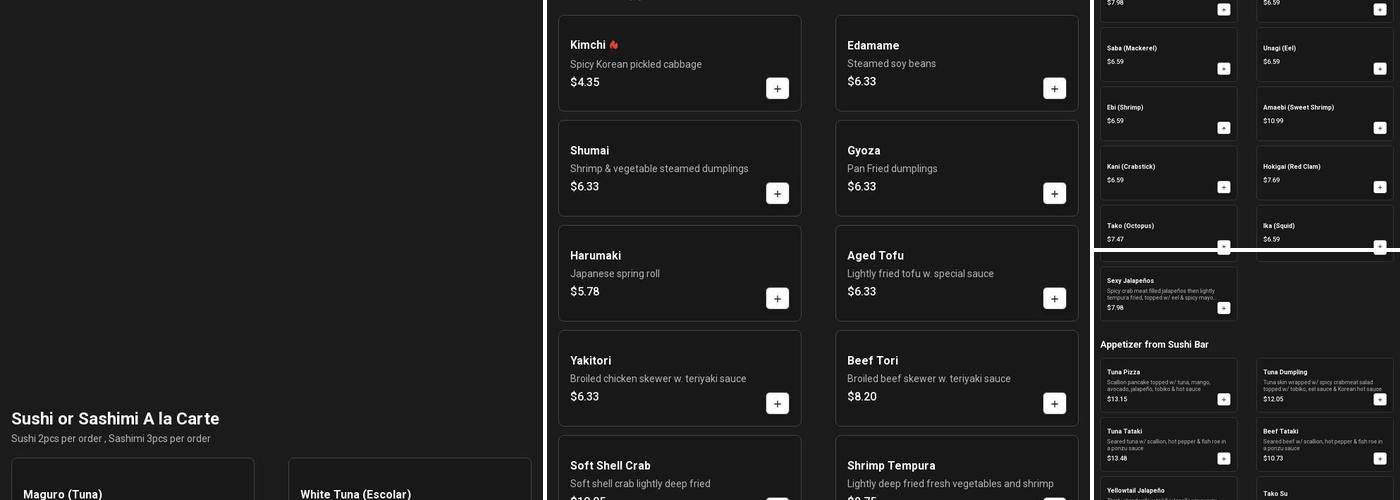Screen dimensions: 1400x500
Task: Add Yakitori chicken skewer
Action: 777,403
